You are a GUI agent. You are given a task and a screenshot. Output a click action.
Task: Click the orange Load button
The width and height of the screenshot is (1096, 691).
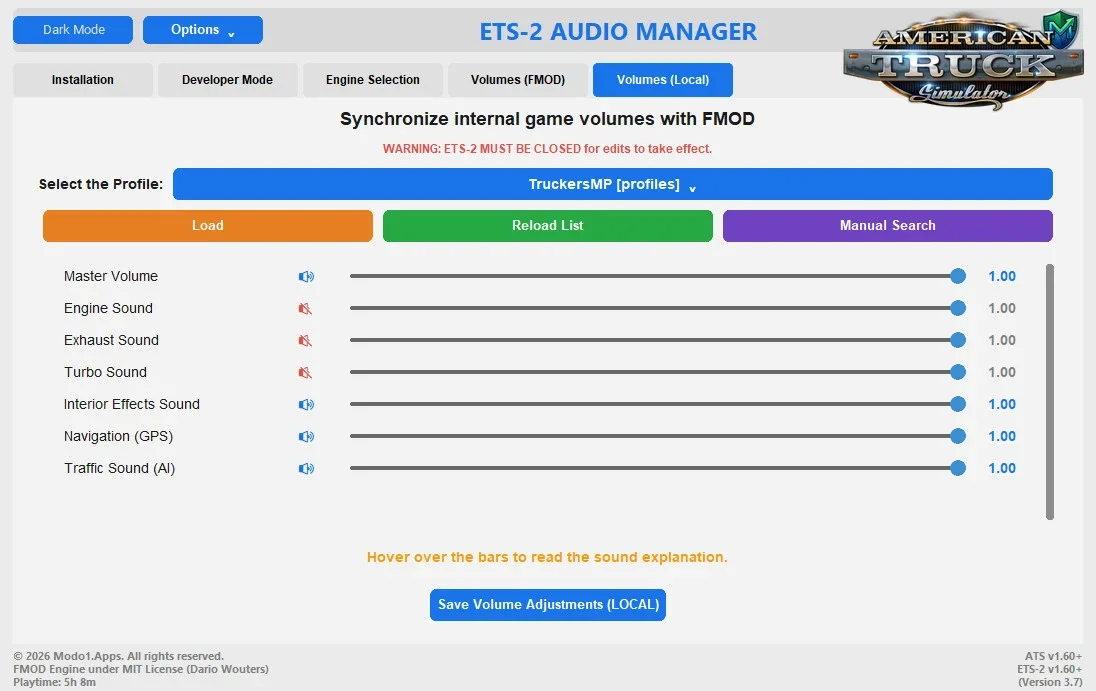[x=208, y=226]
